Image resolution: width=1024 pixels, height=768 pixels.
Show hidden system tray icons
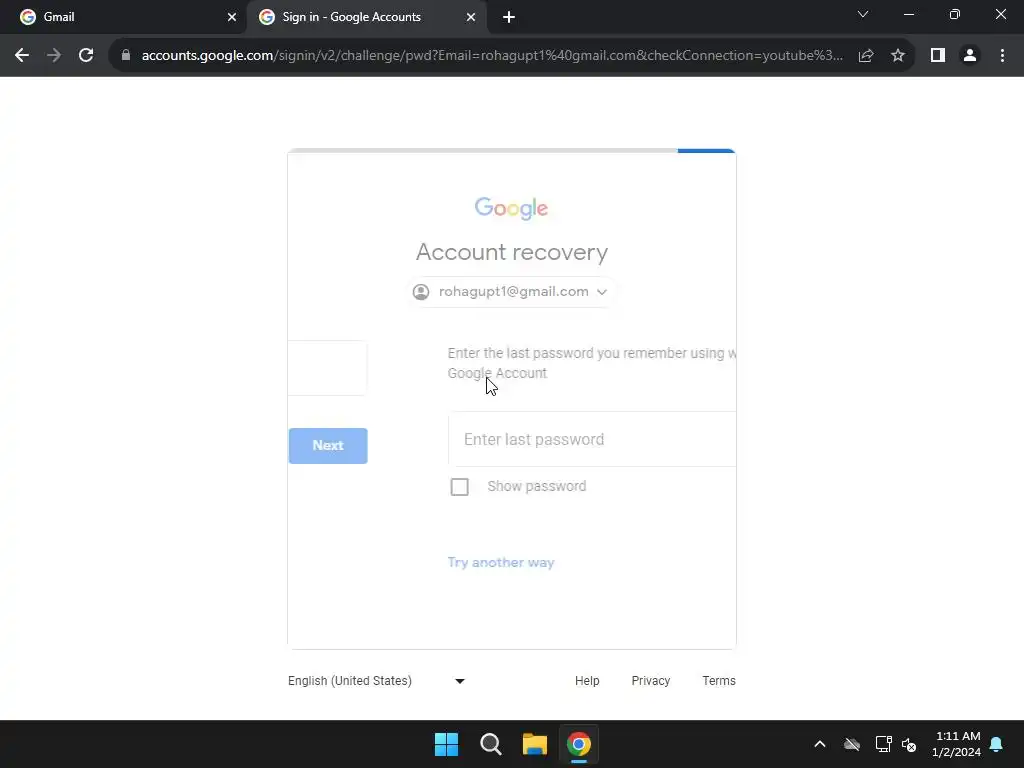pos(820,744)
